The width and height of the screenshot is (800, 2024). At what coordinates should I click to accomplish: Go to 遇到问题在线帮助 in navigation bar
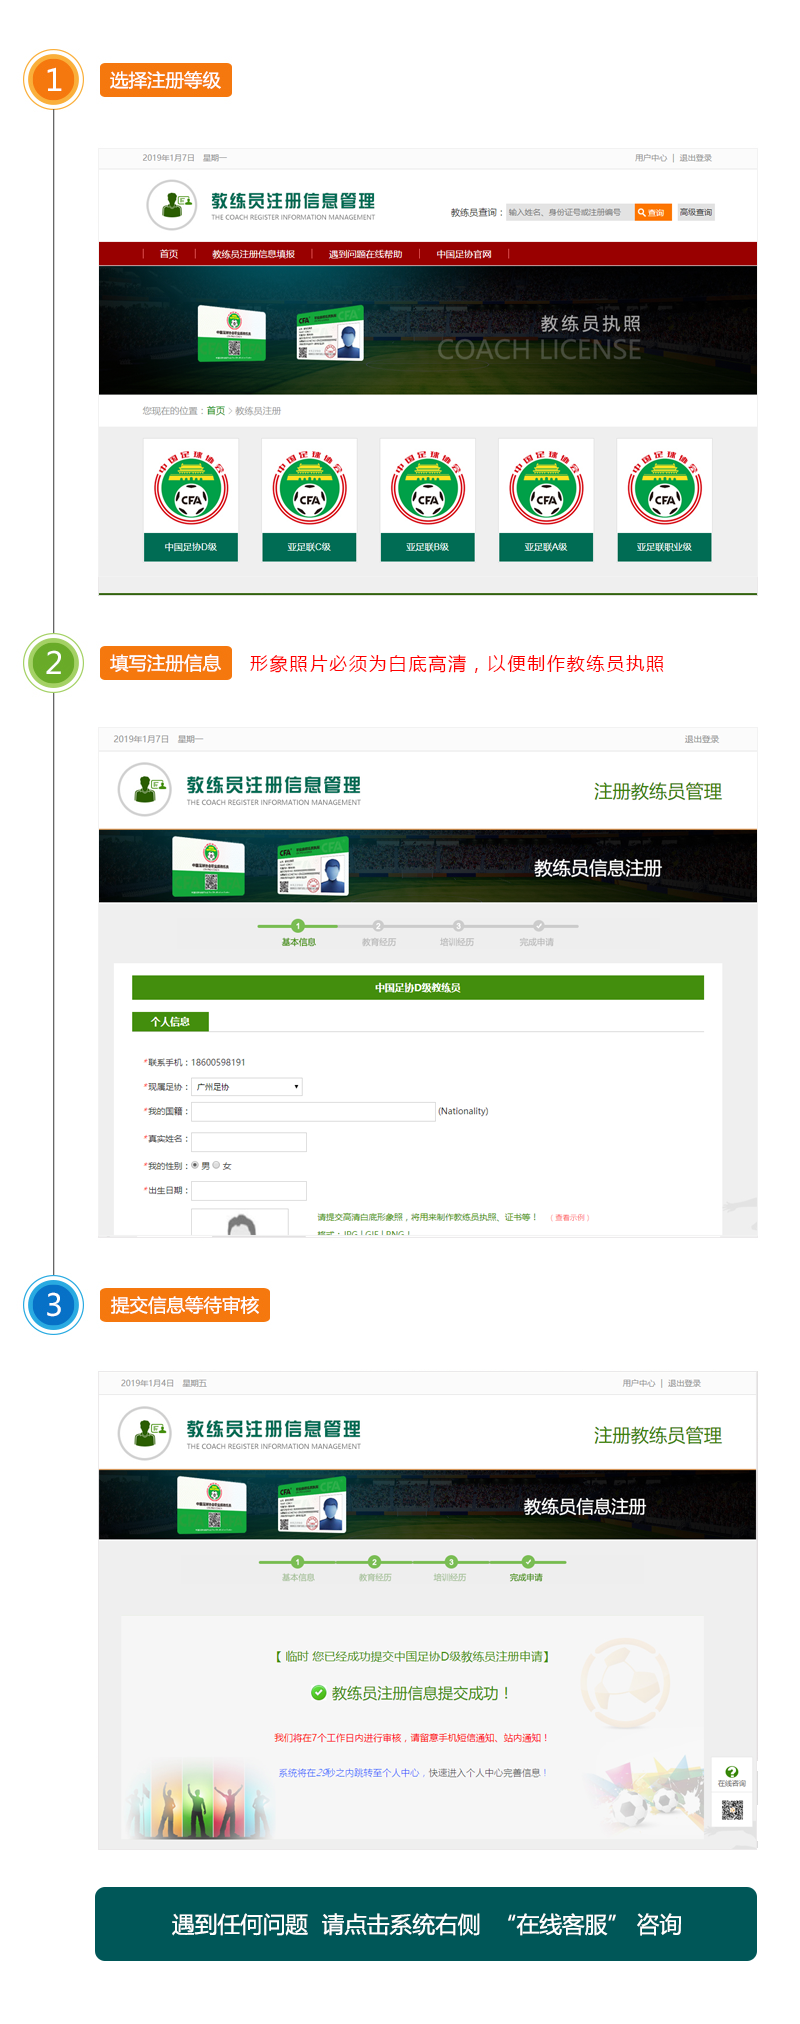click(365, 254)
